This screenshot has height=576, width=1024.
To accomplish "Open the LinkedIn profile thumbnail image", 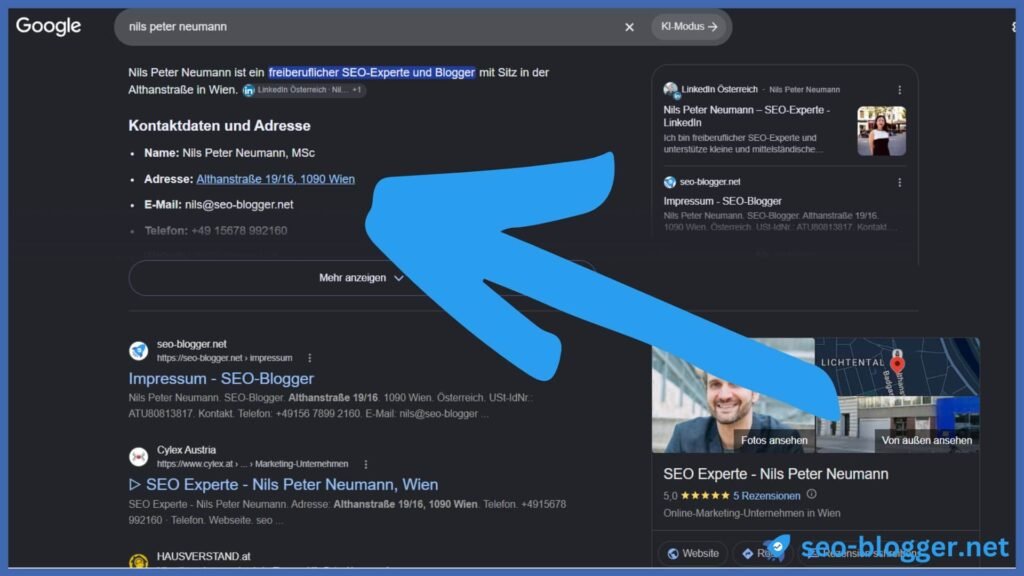I will point(881,131).
